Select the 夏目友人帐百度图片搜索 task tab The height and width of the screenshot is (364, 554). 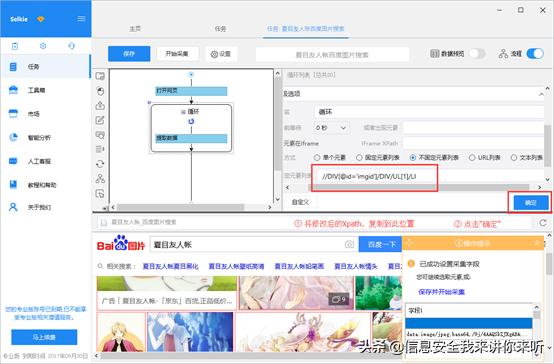tap(306, 29)
